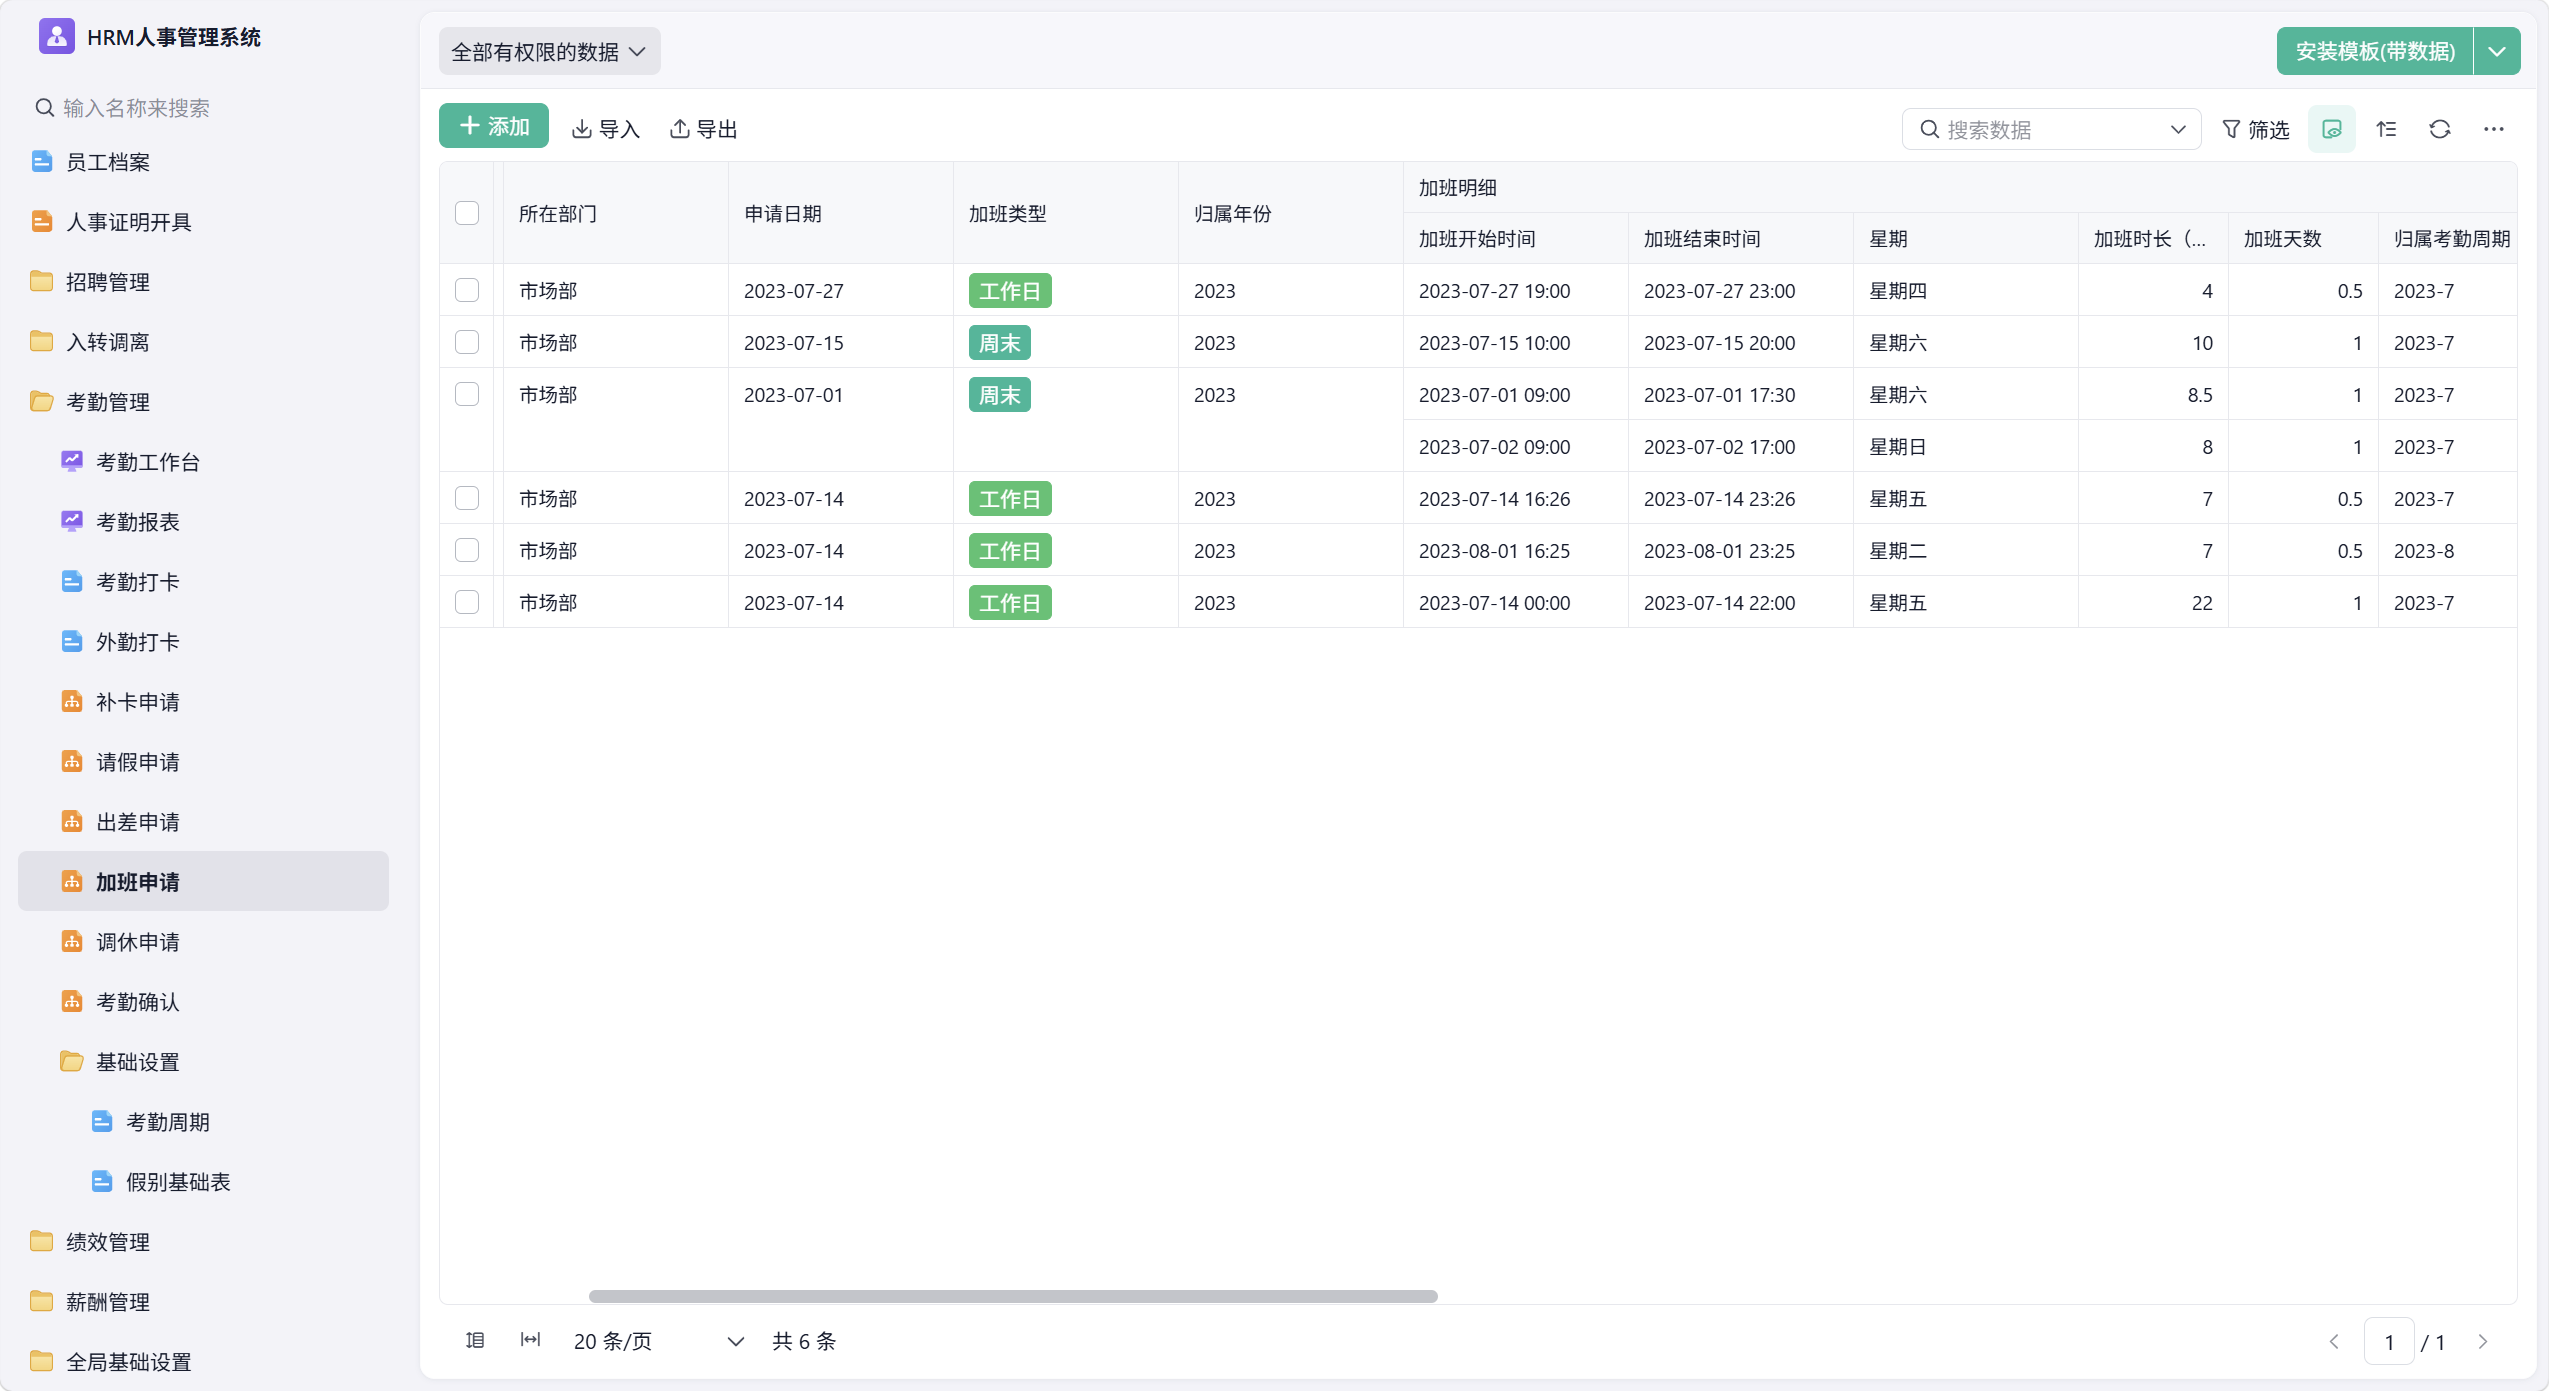Open the 考勤周期 menu item
This screenshot has width=2549, height=1391.
tap(204, 1122)
